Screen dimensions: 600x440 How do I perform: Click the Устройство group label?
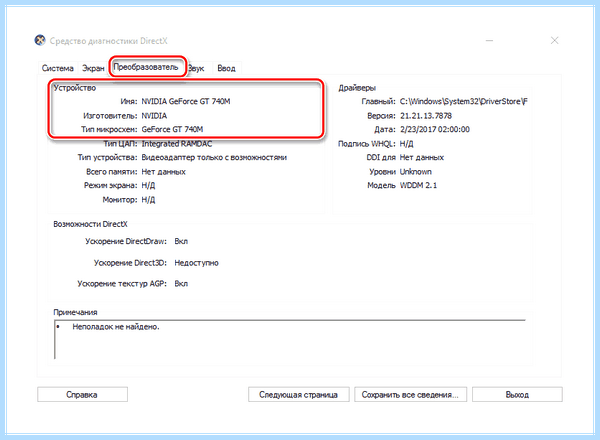coord(75,88)
